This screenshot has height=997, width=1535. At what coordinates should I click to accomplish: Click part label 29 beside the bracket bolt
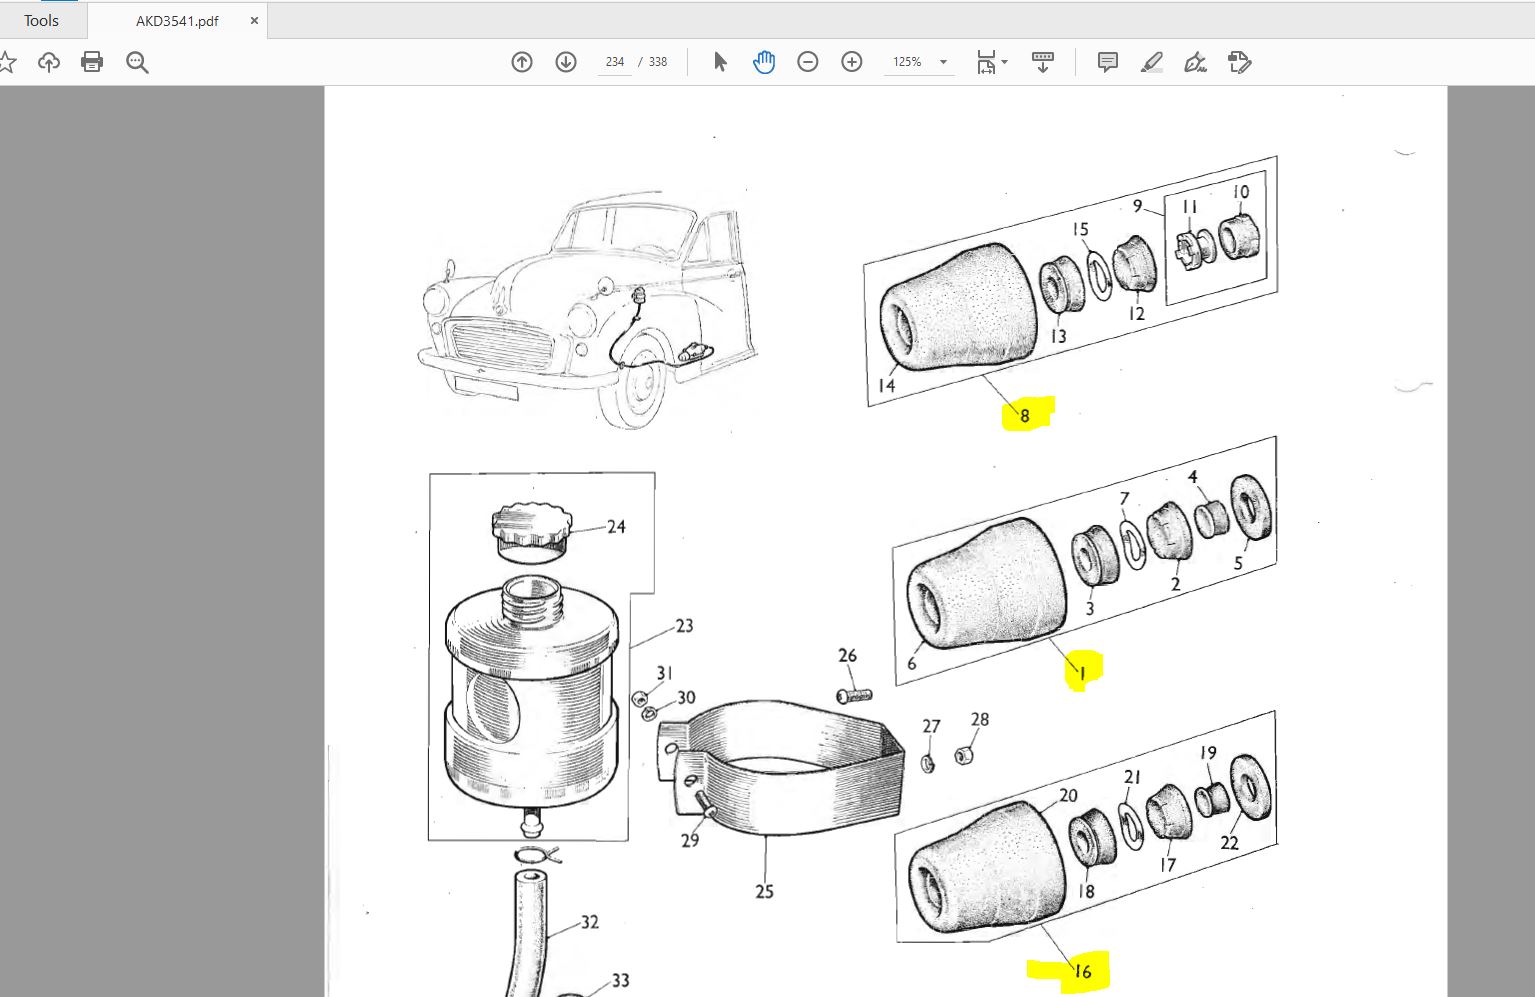(690, 841)
